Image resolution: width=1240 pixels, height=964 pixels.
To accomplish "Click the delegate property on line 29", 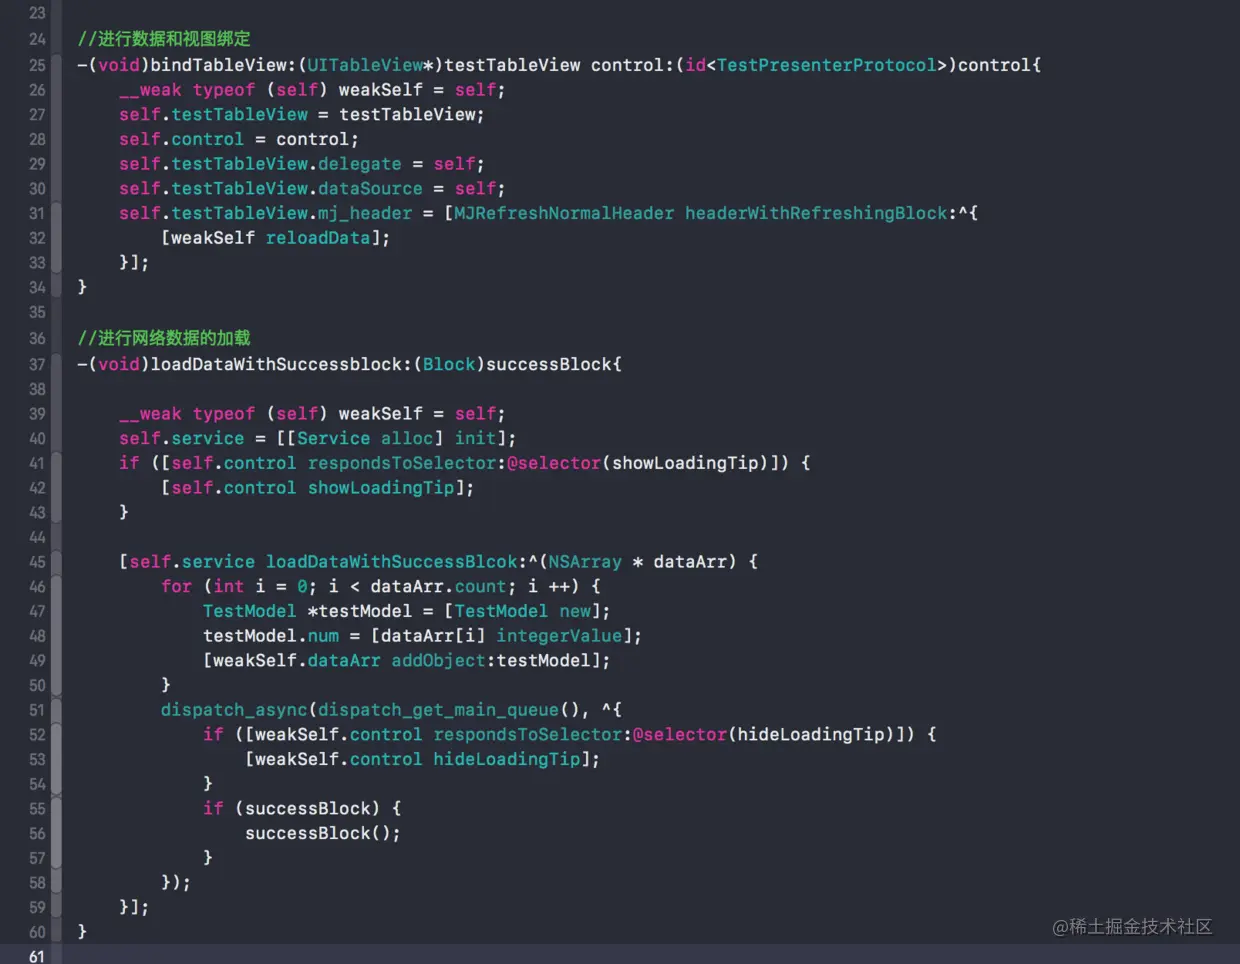I will [360, 164].
